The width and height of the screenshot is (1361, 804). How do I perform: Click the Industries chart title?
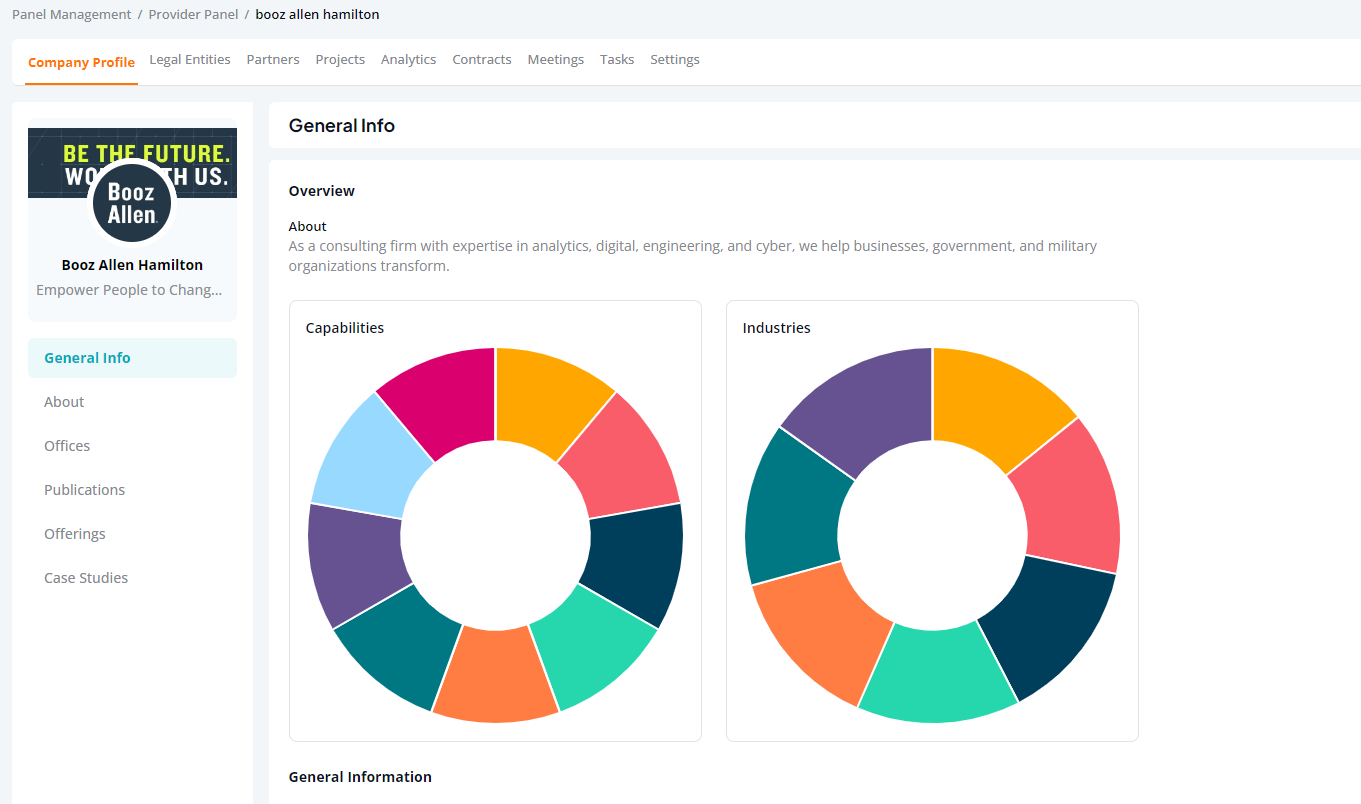(777, 328)
